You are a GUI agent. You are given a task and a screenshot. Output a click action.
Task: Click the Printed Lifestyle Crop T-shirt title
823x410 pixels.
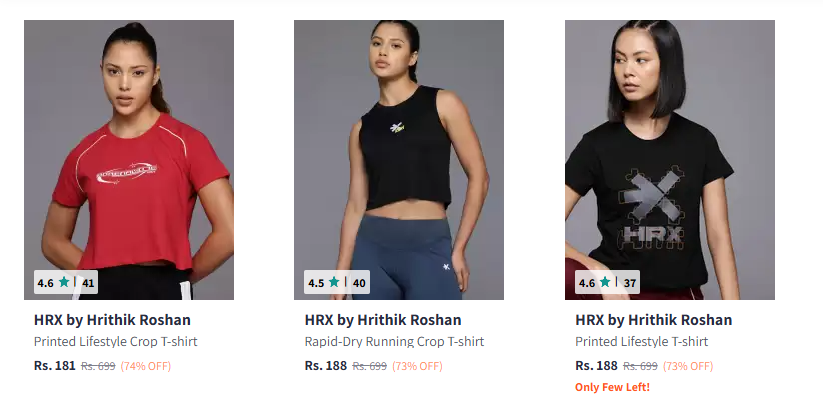[x=115, y=342]
